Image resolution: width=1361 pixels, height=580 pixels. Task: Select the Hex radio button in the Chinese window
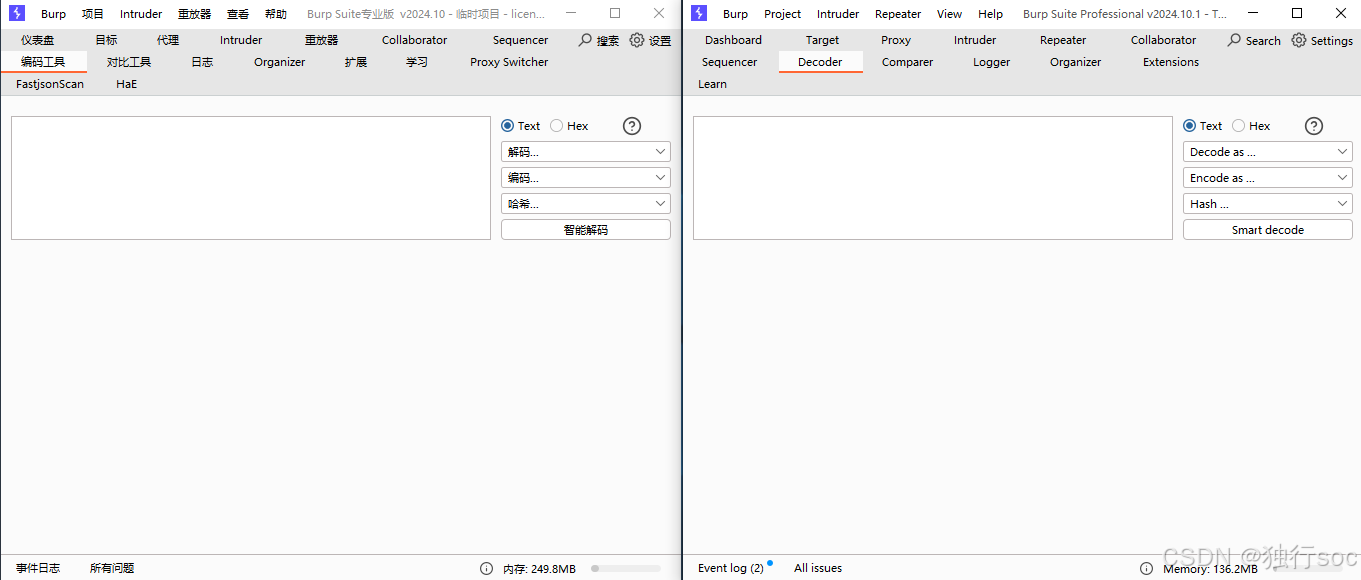(x=557, y=126)
